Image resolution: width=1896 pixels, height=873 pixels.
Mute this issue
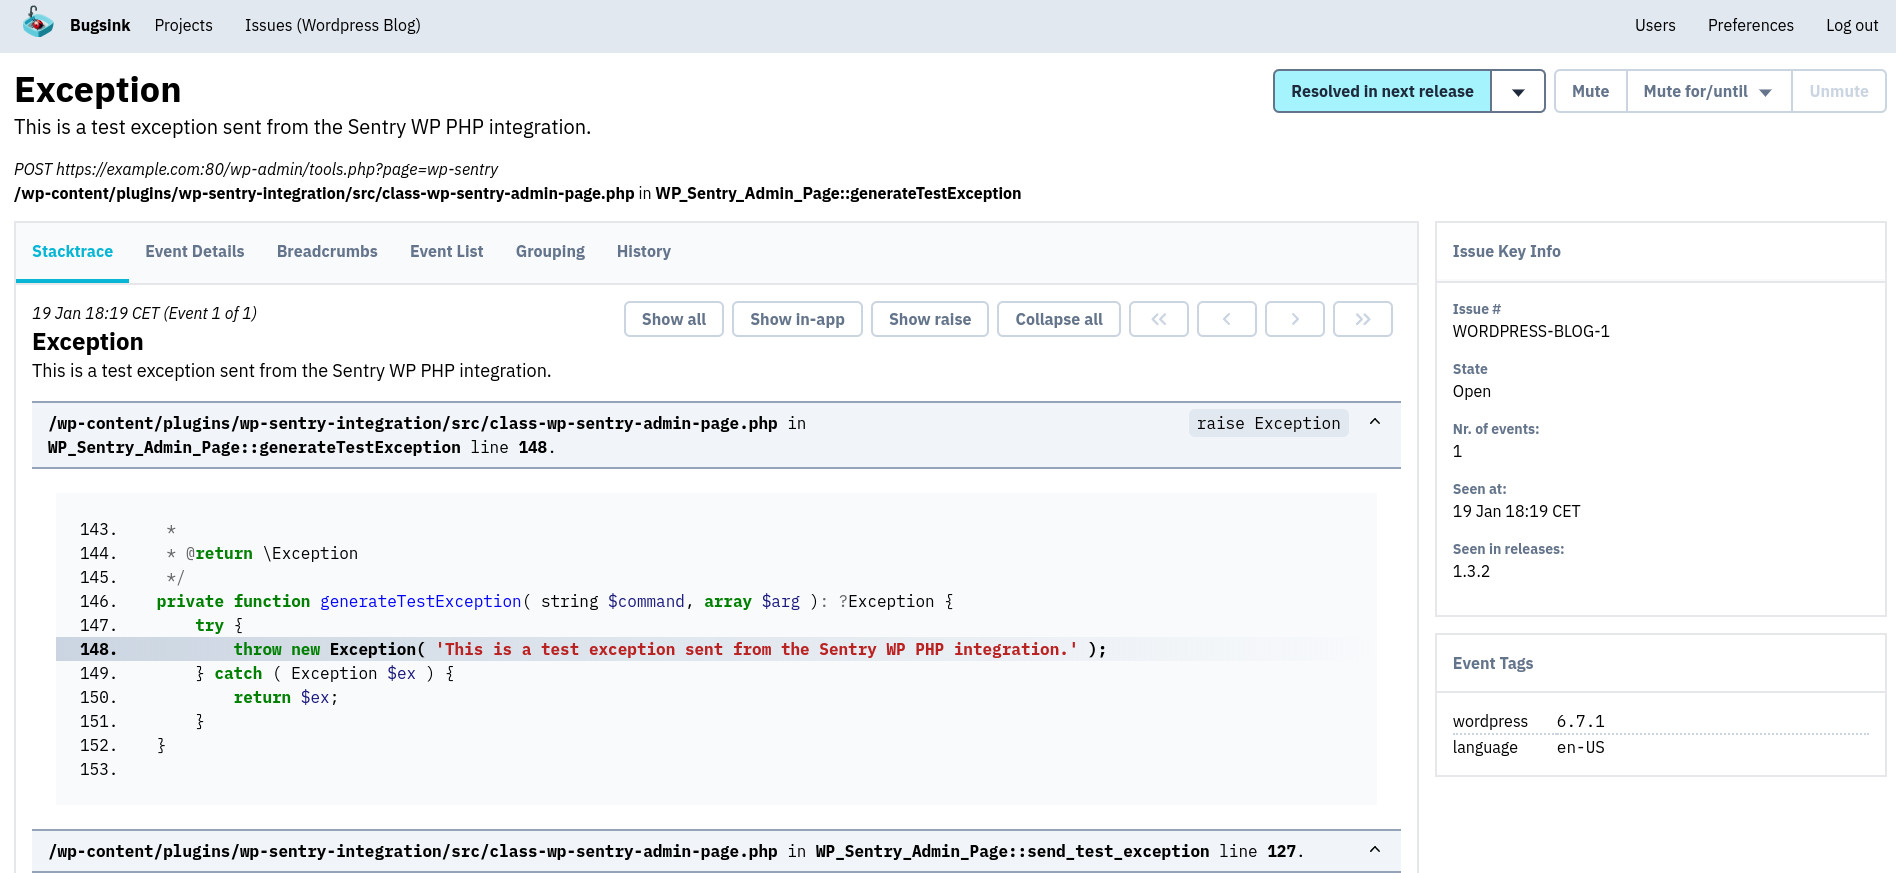click(x=1590, y=92)
